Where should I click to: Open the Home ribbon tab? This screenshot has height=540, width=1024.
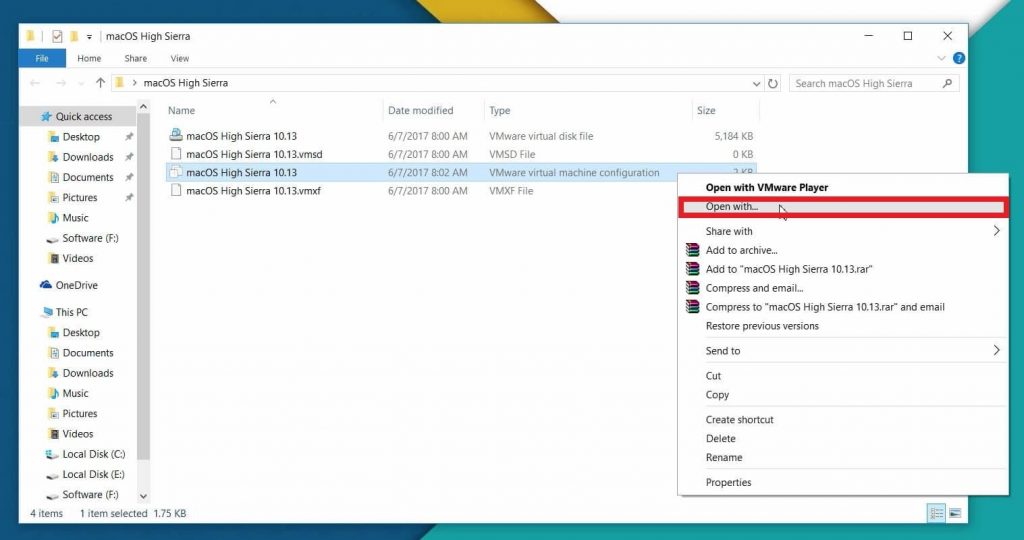click(89, 58)
